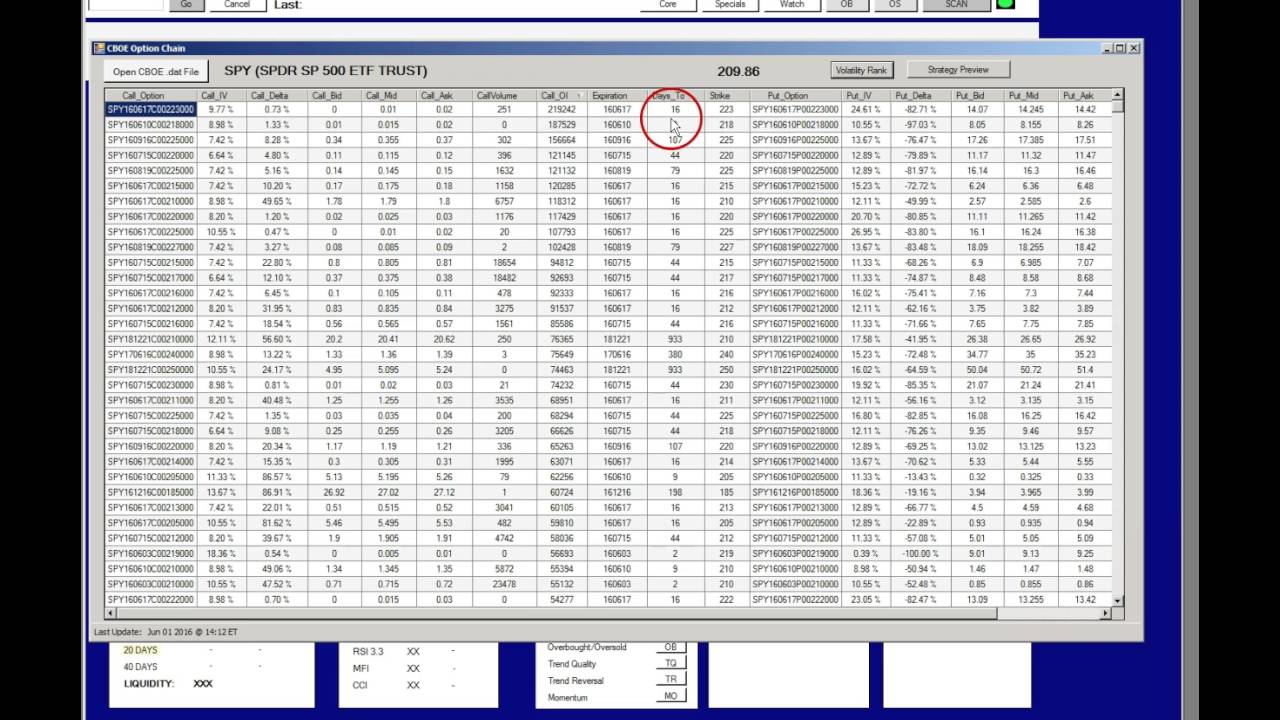Click the Cancel button in background window
The image size is (1280, 720).
237,4
